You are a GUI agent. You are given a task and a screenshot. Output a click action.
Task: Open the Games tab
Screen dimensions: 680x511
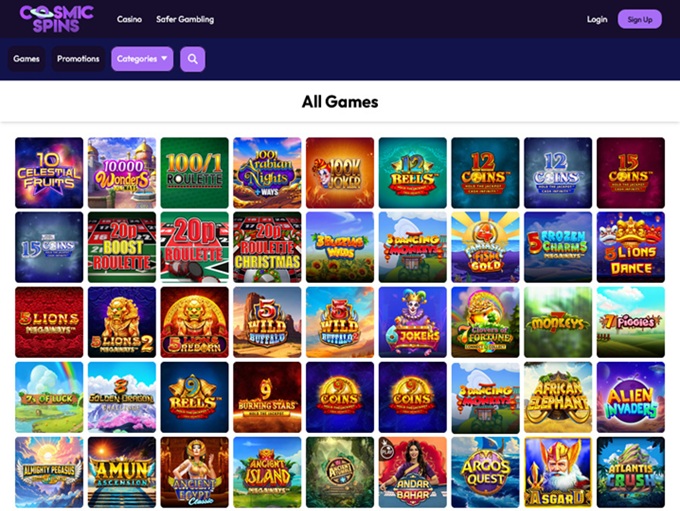click(26, 59)
